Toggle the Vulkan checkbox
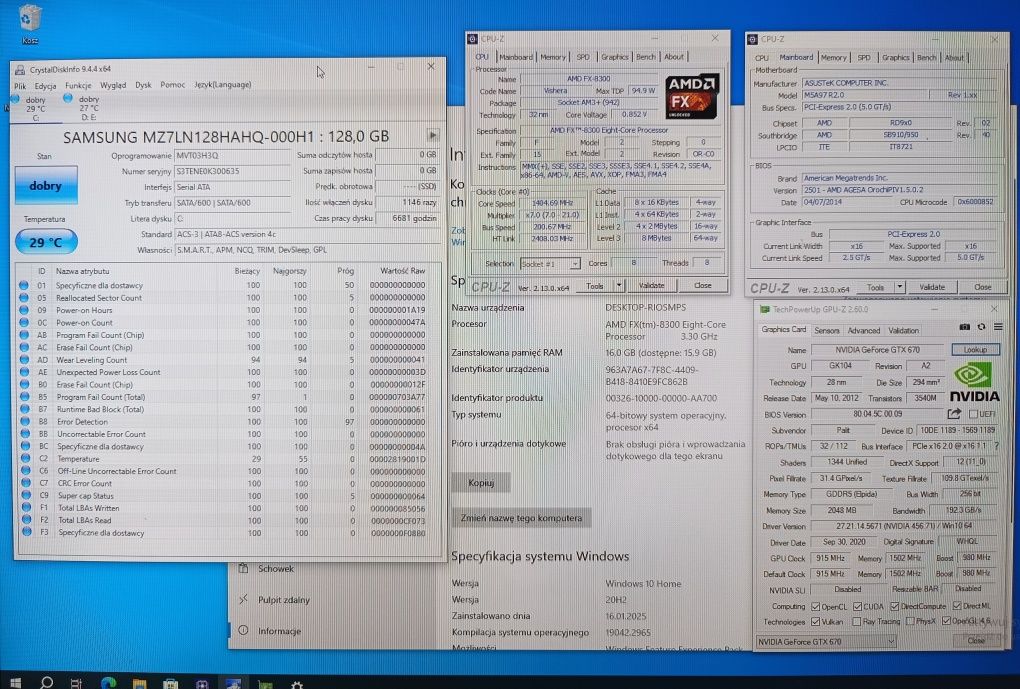 816,622
